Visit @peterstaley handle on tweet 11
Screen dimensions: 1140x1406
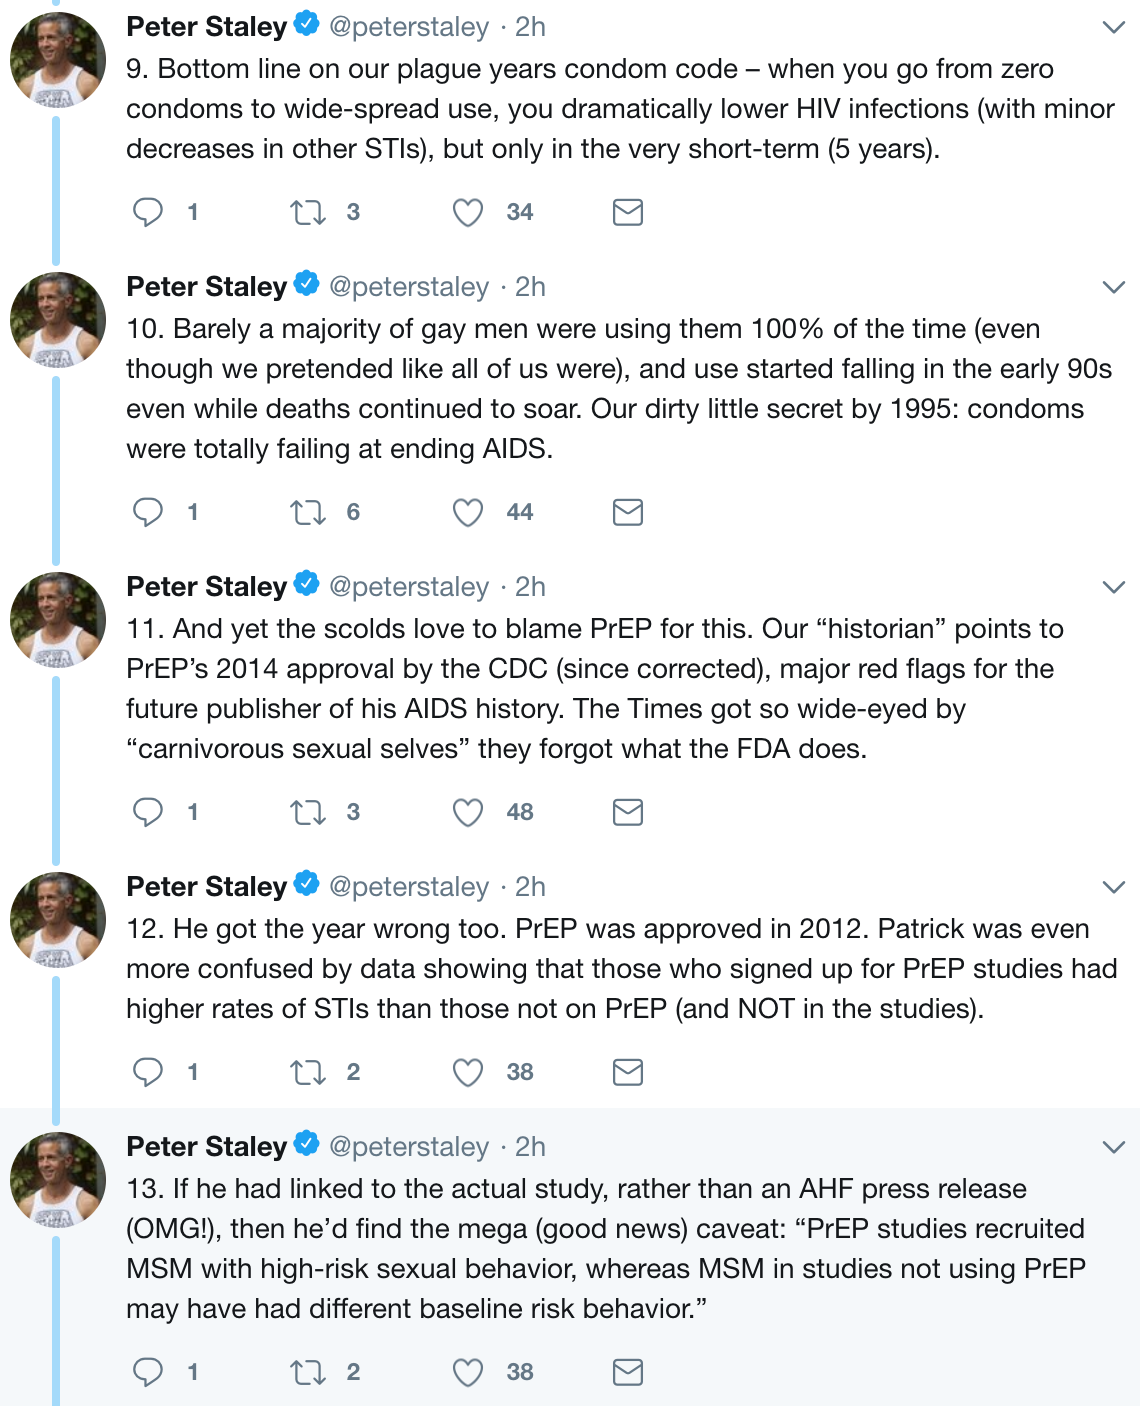click(409, 587)
